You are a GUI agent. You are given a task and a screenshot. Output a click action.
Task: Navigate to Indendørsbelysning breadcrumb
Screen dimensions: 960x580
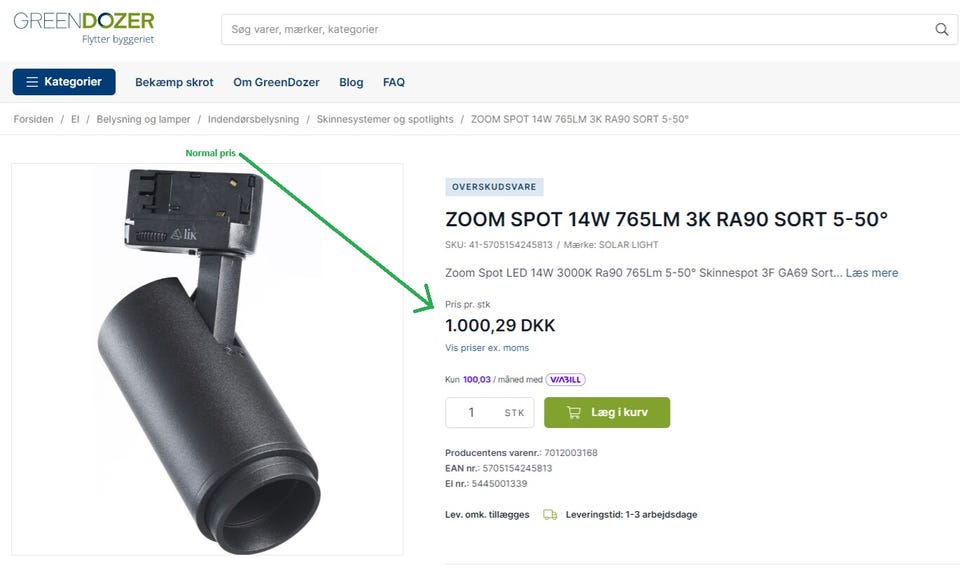pos(253,119)
